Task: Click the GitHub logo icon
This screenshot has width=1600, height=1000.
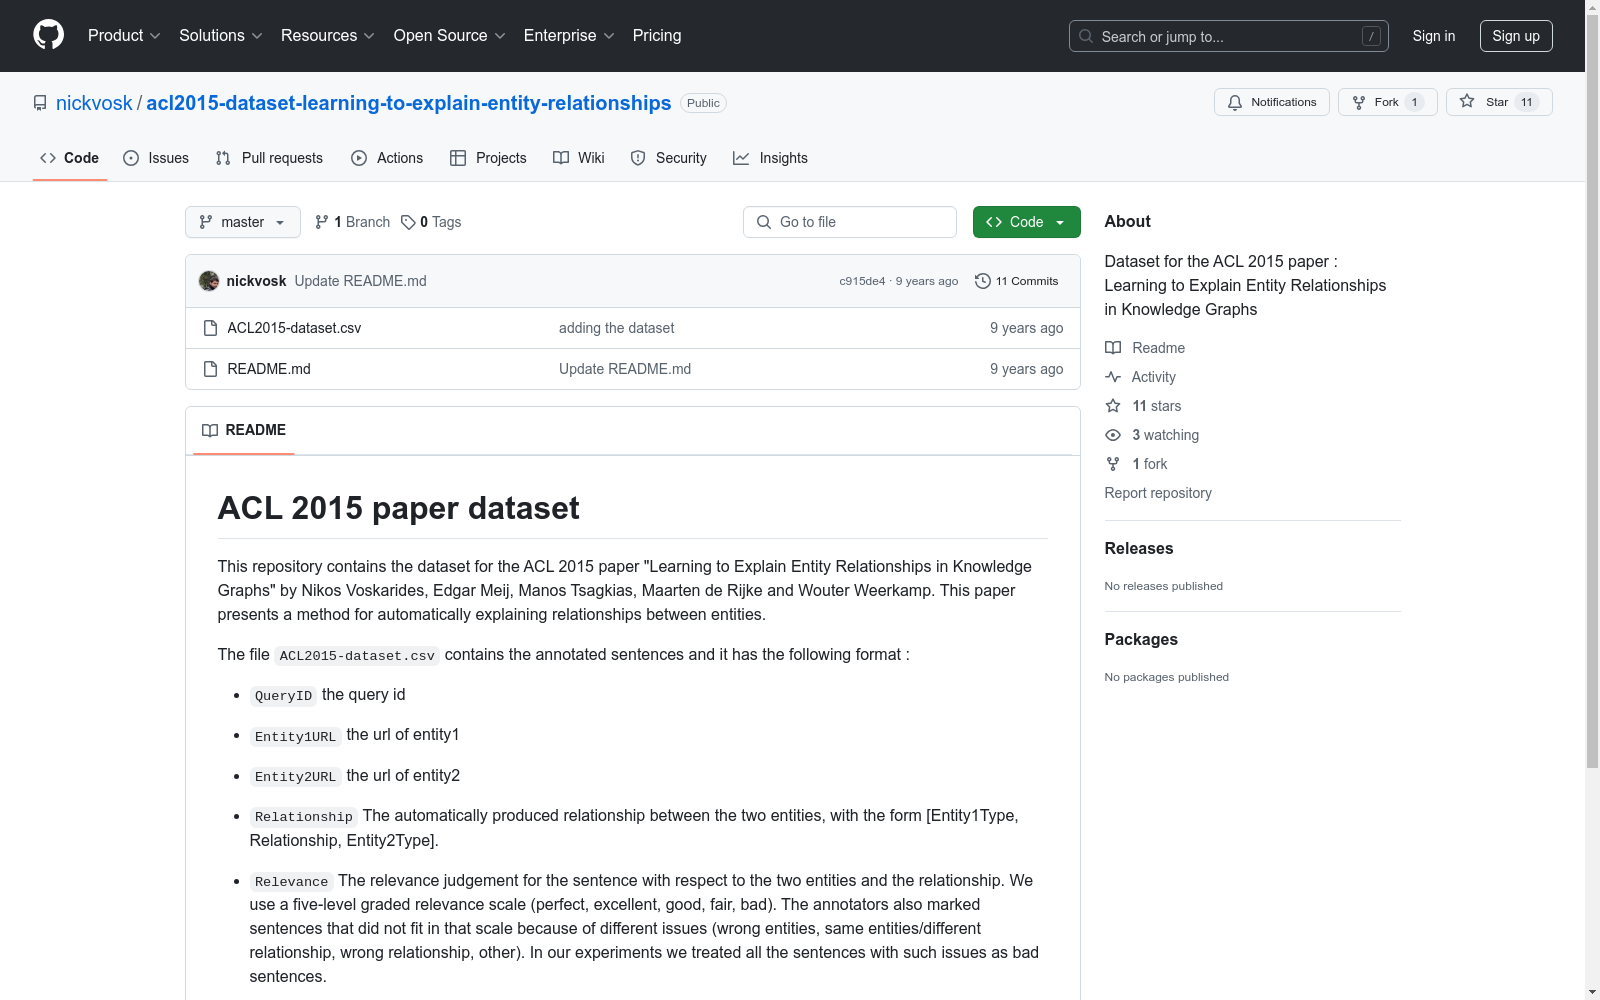Action: point(48,35)
